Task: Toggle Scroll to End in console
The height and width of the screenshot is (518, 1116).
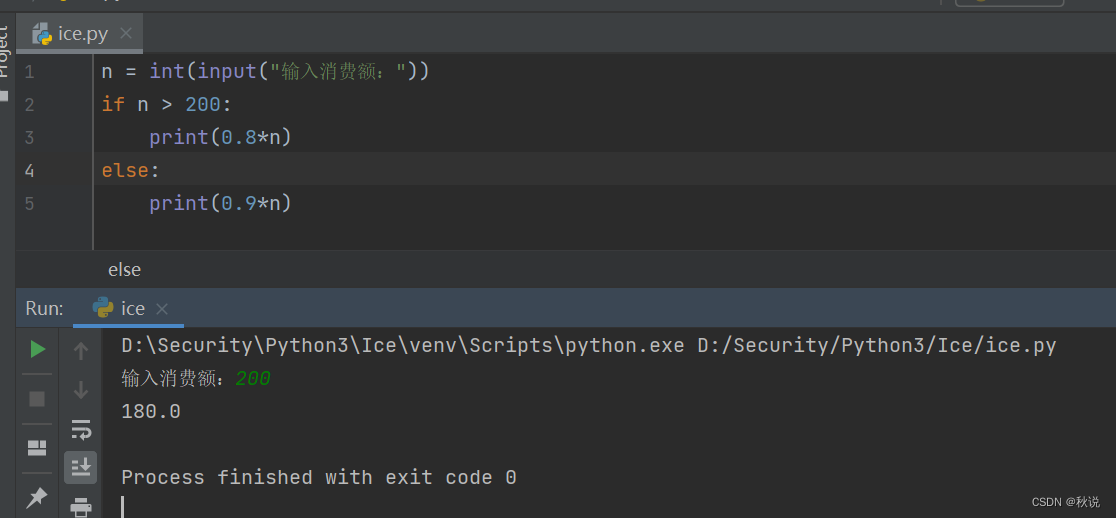Action: pyautogui.click(x=80, y=467)
